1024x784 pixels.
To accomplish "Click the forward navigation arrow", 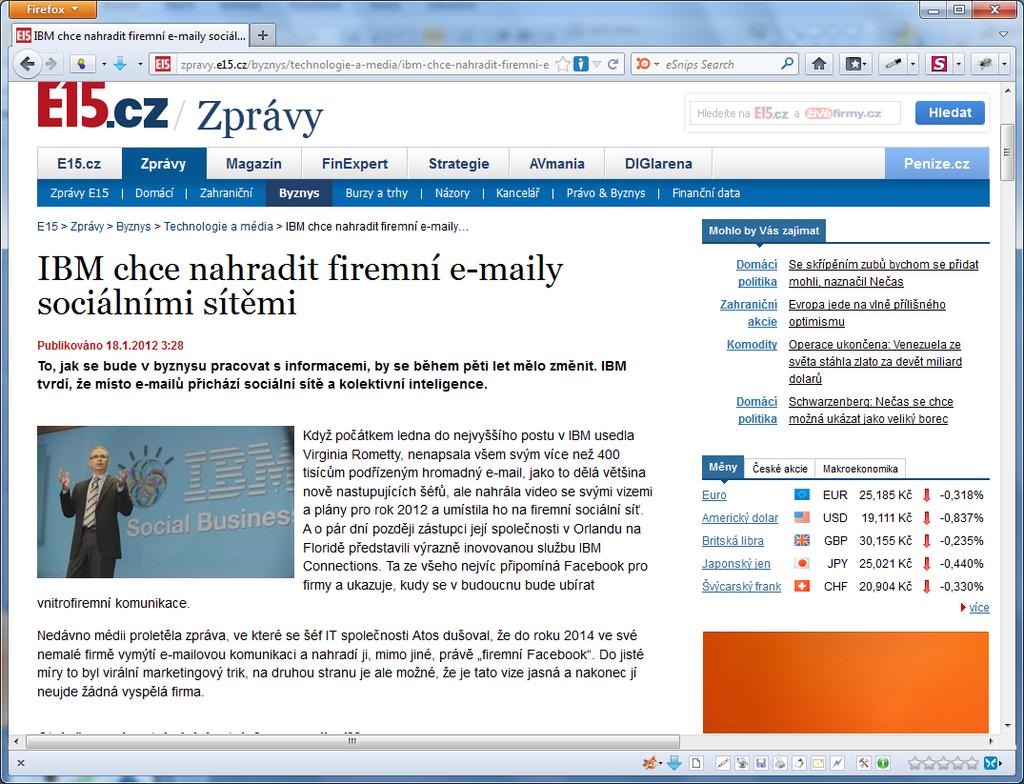I will [x=51, y=64].
